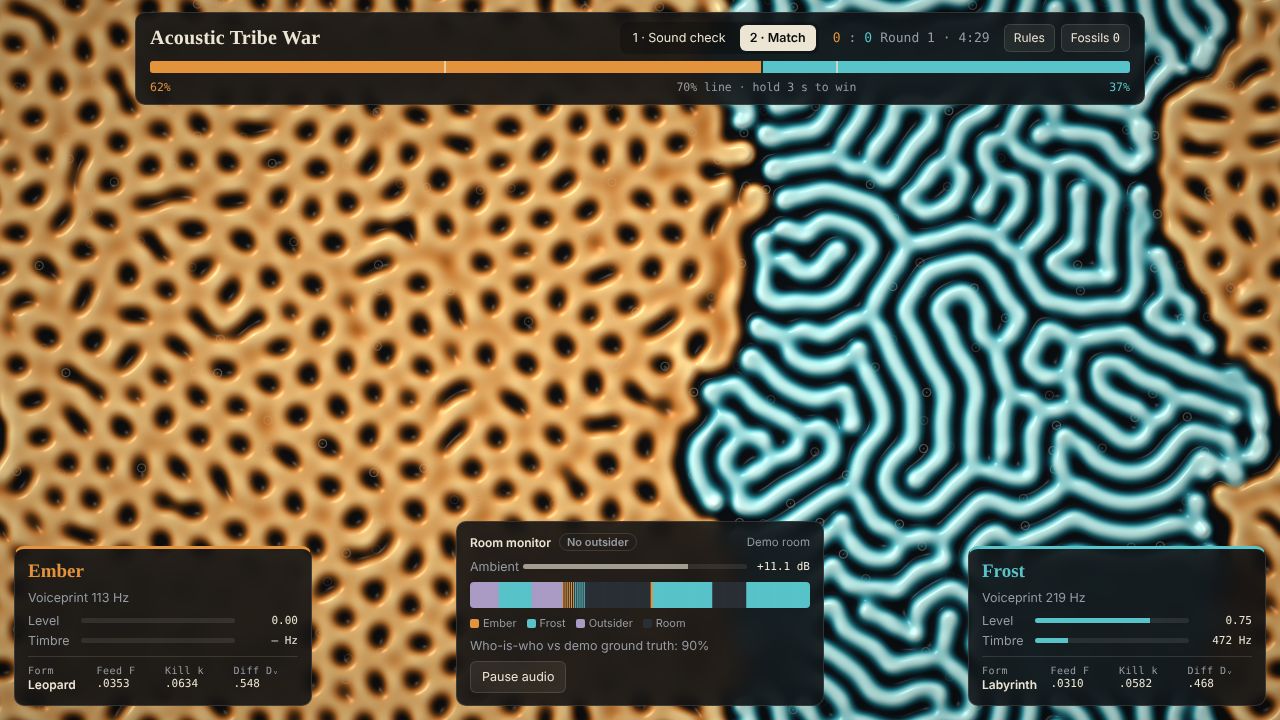Click the 'Frost' panel heading
The image size is (1280, 720).
click(x=1004, y=571)
